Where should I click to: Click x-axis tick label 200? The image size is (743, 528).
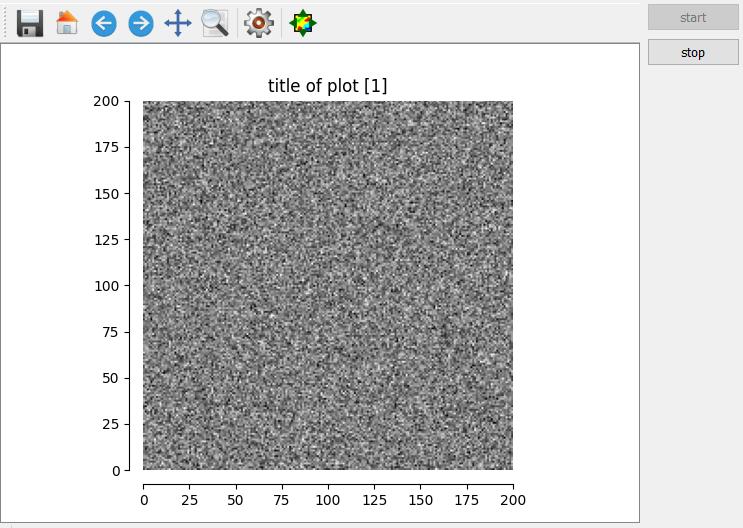[x=513, y=500]
